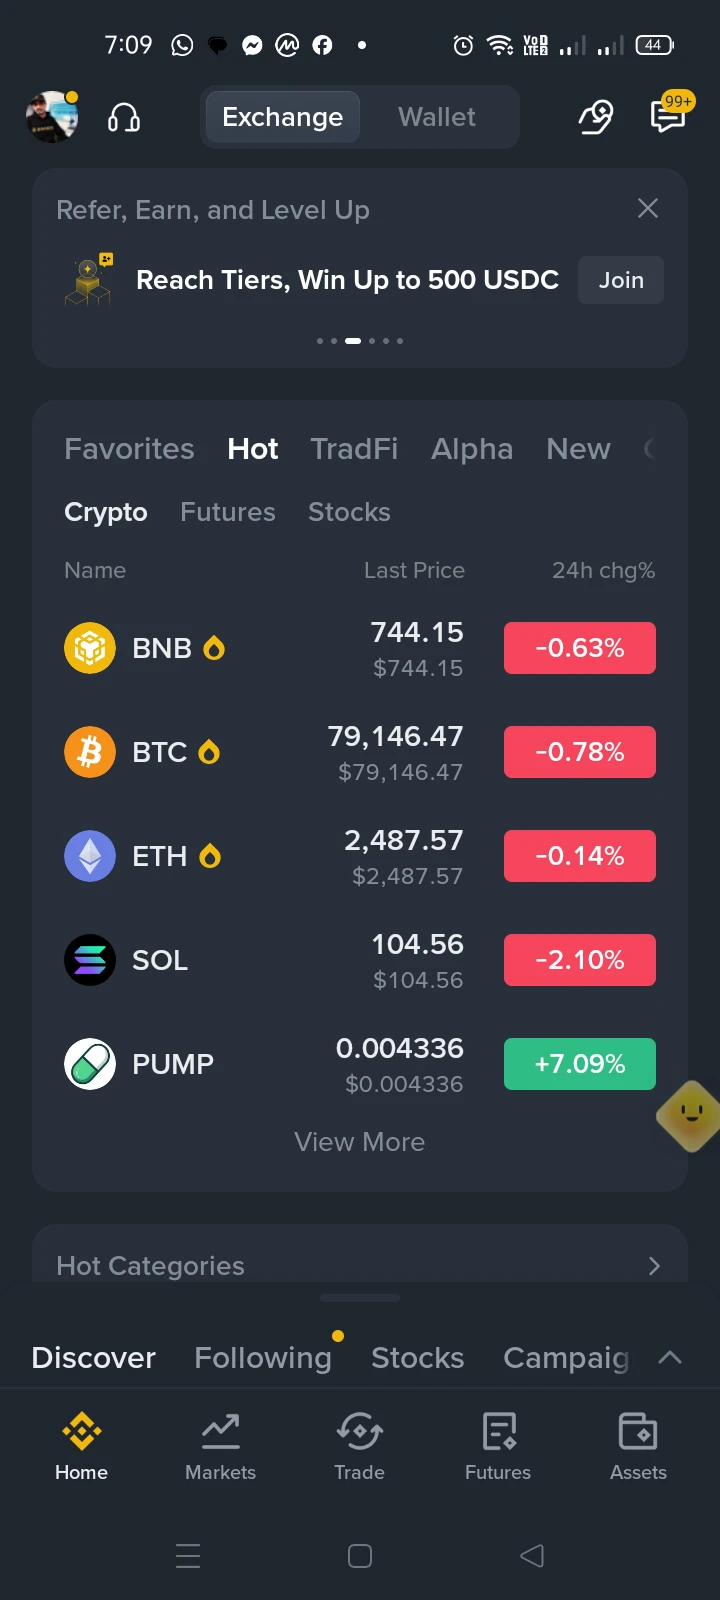The width and height of the screenshot is (720, 1600).
Task: Close the Refer, Earn banner
Action: (x=648, y=208)
